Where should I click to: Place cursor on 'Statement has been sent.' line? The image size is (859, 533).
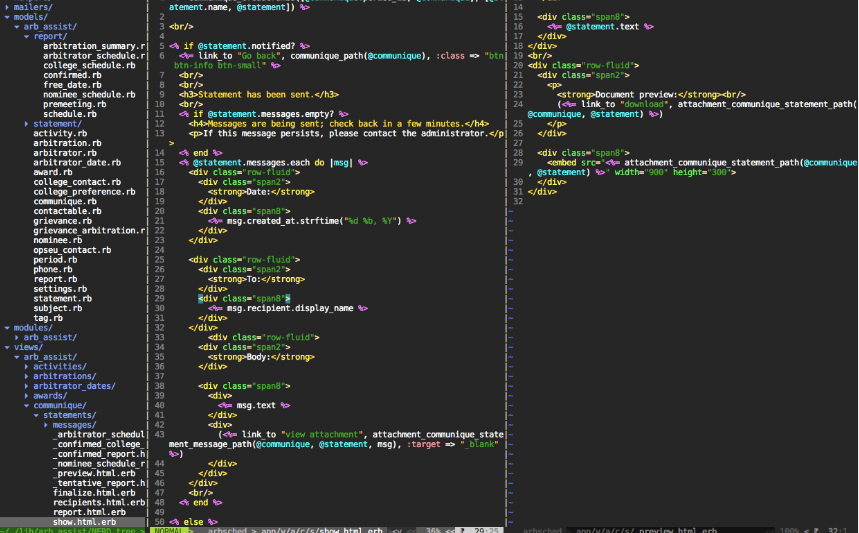point(259,95)
